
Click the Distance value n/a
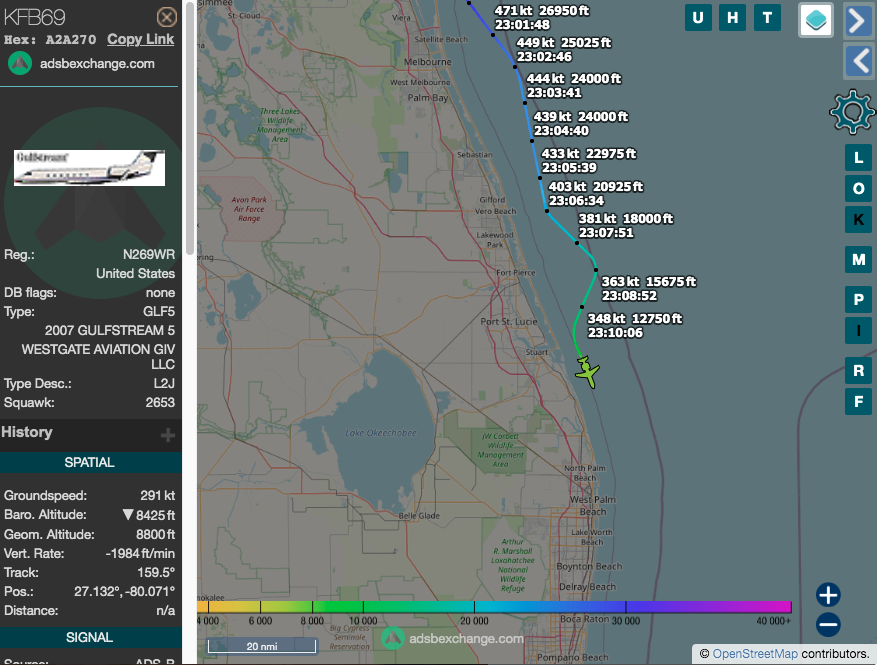click(x=166, y=611)
